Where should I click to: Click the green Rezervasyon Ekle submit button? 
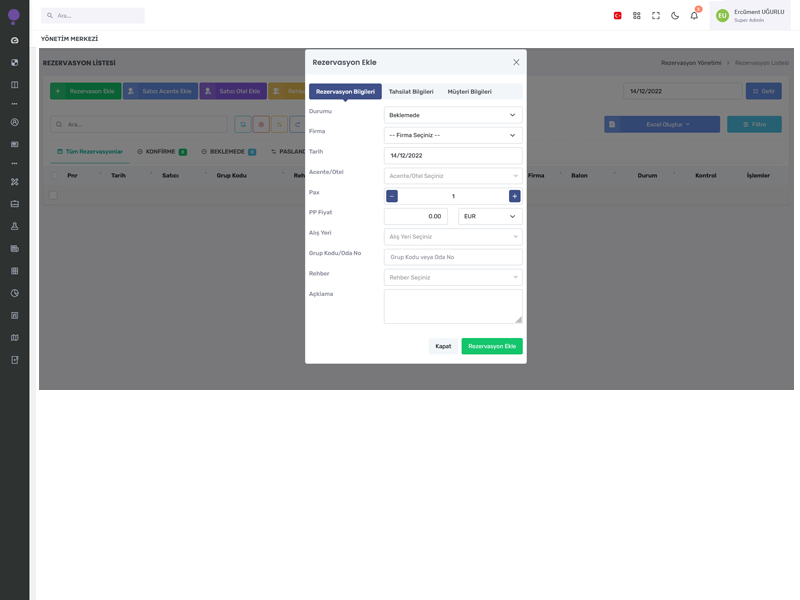492,346
